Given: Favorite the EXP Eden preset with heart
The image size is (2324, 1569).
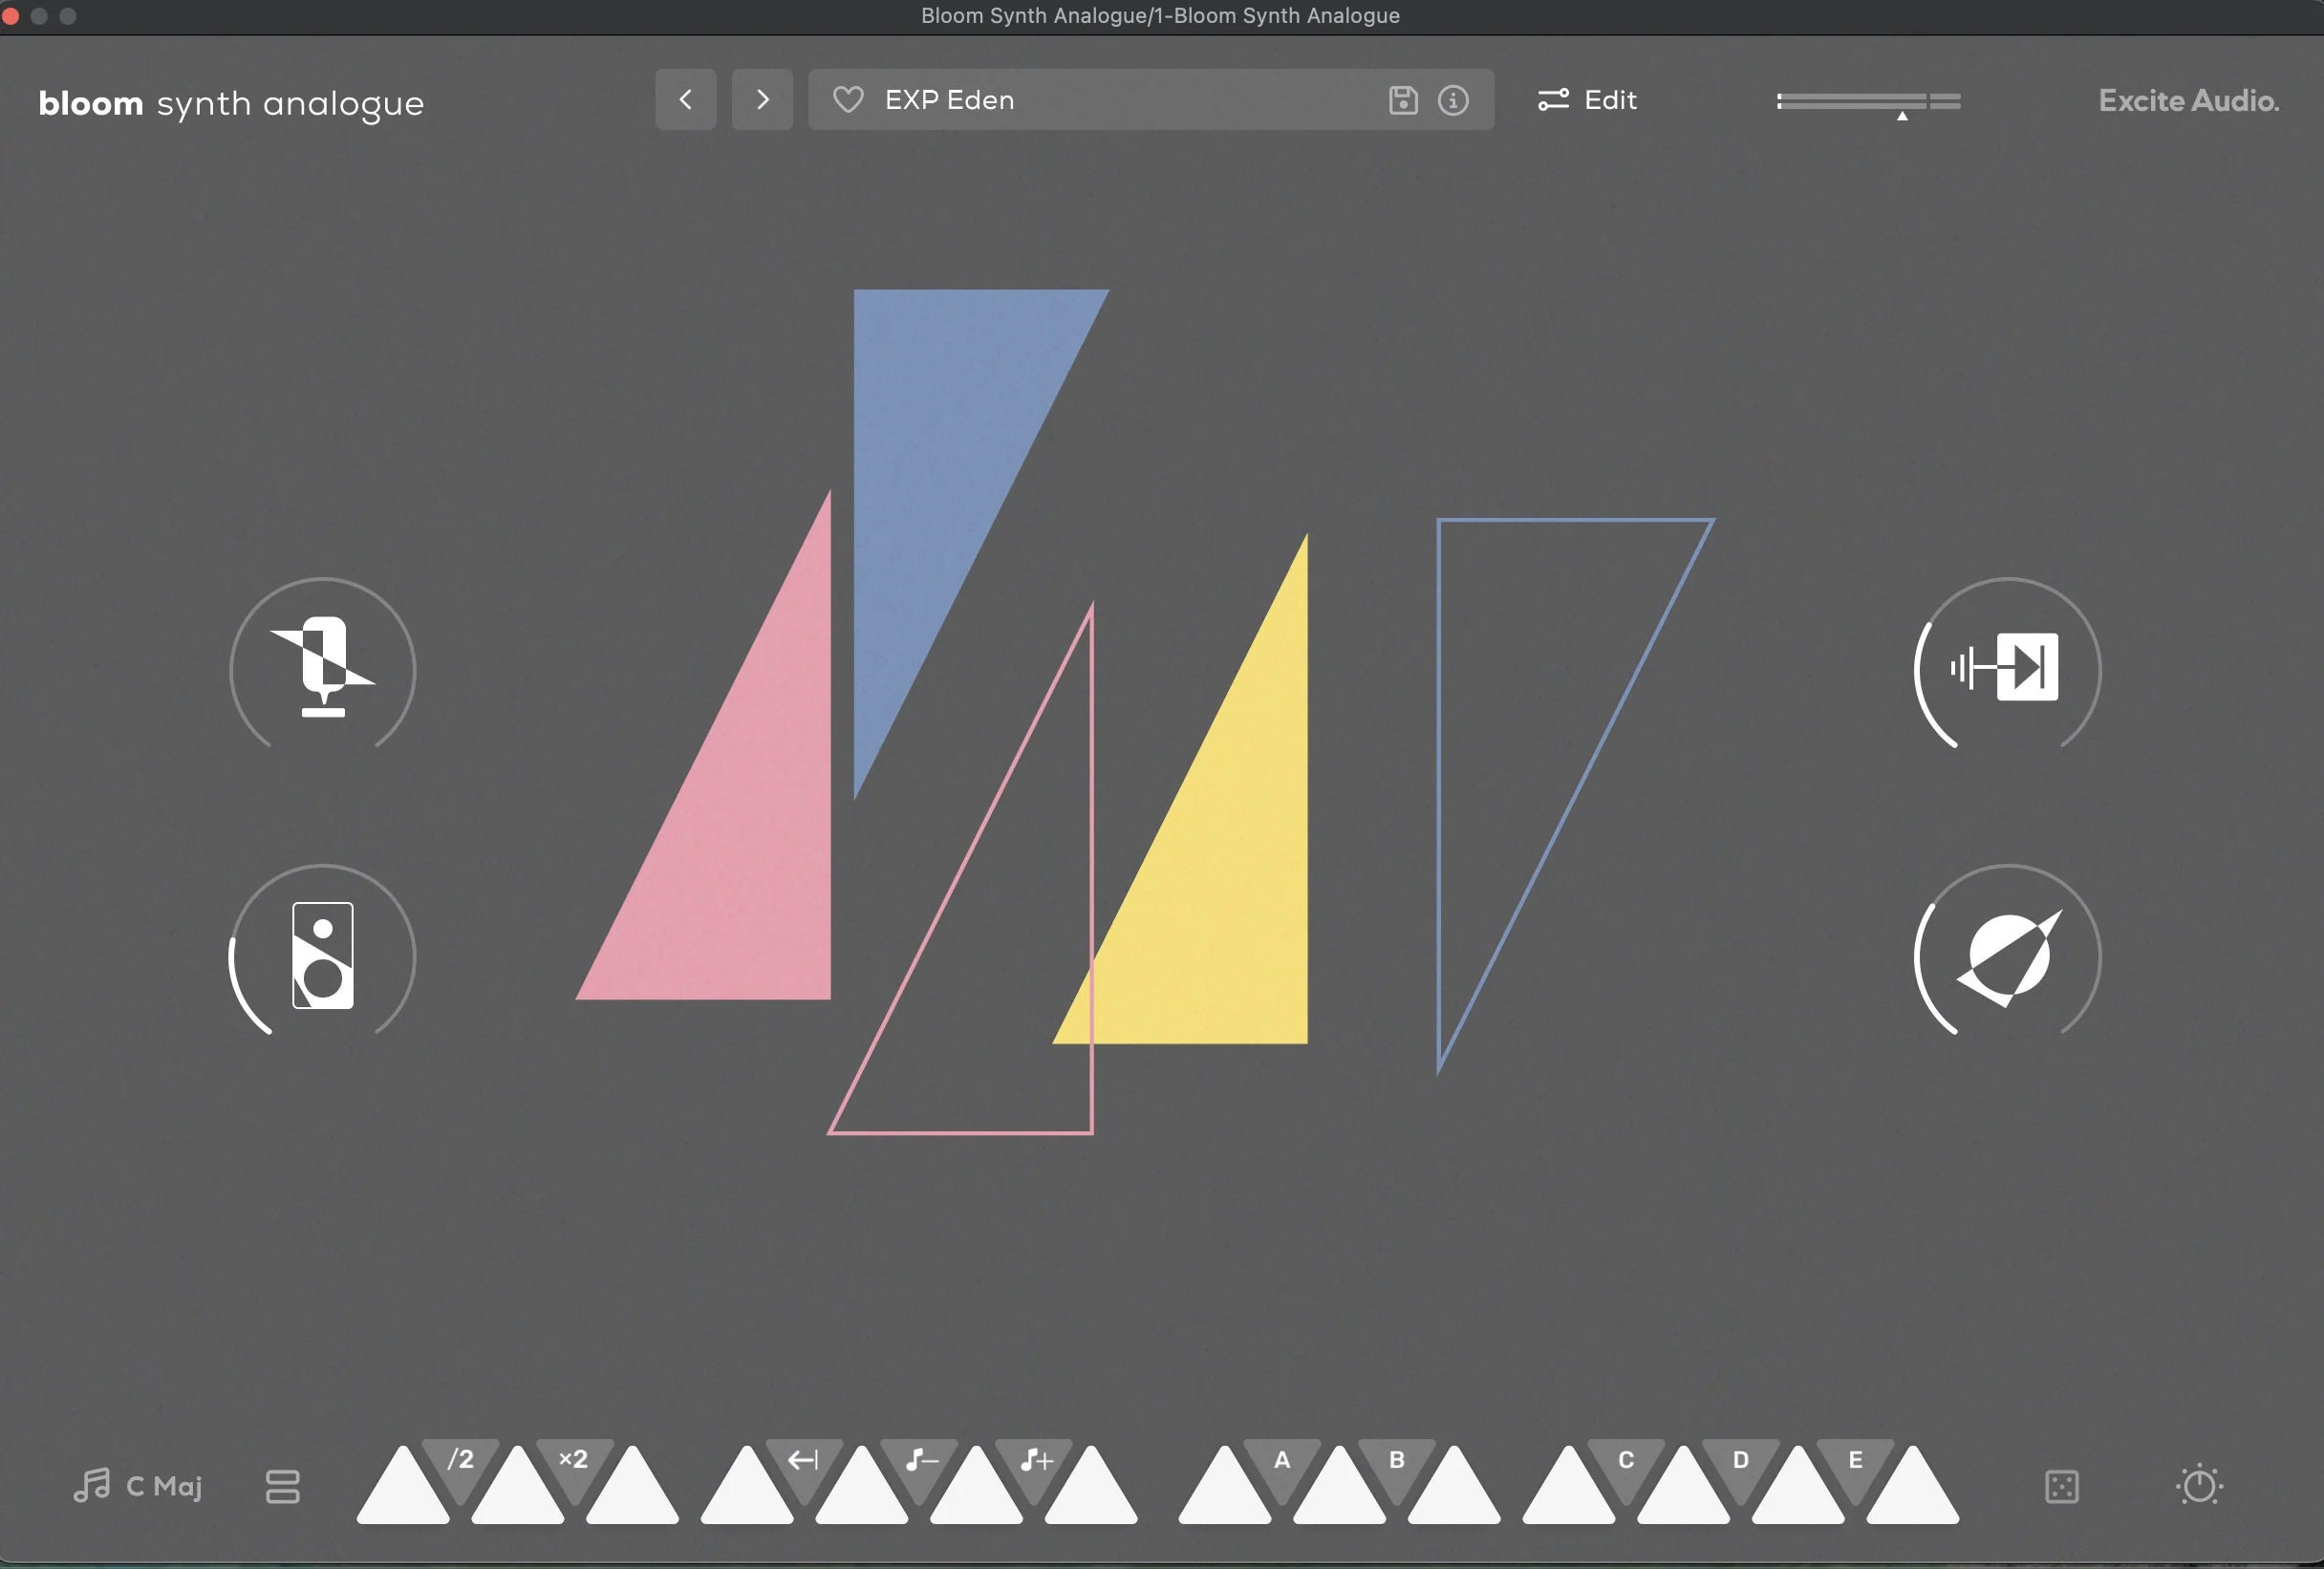Looking at the screenshot, I should [x=848, y=100].
